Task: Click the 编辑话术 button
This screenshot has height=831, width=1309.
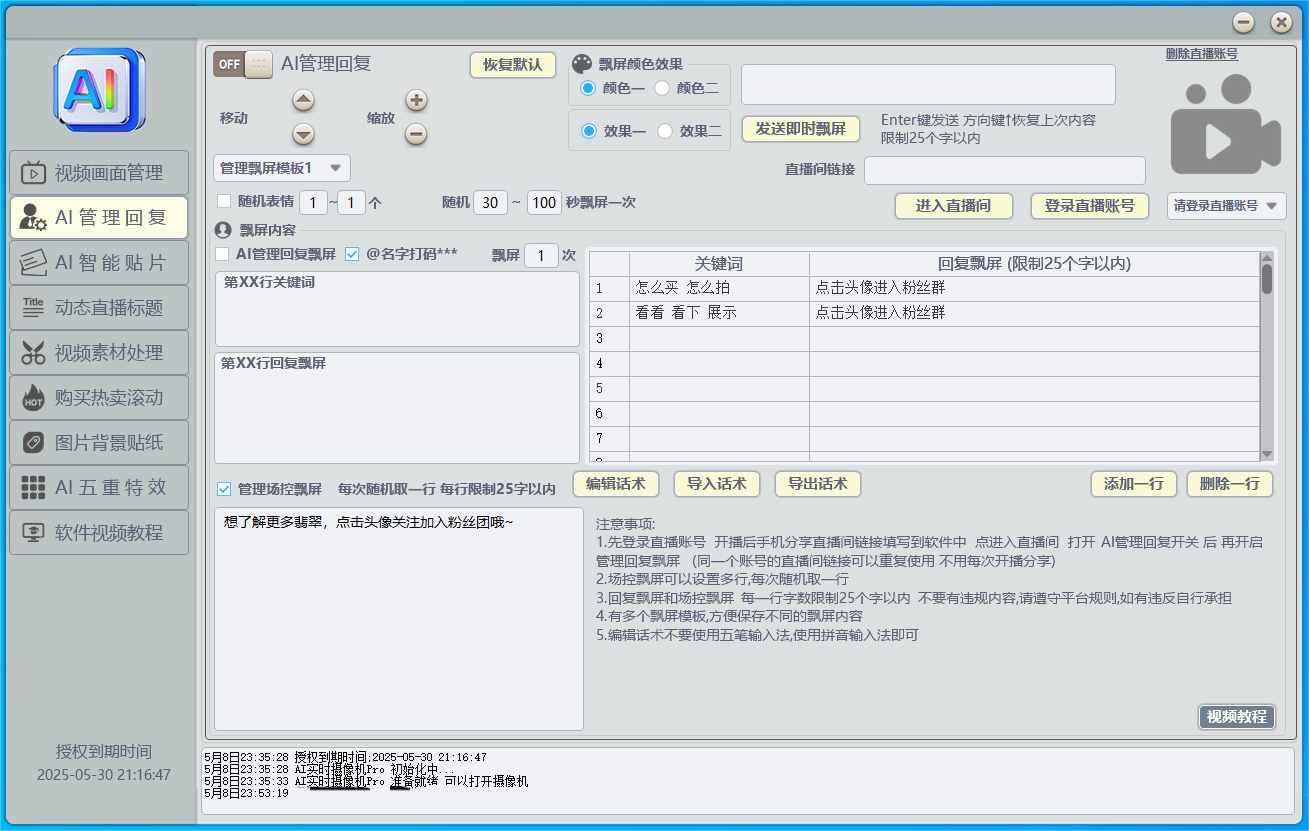Action: [616, 484]
